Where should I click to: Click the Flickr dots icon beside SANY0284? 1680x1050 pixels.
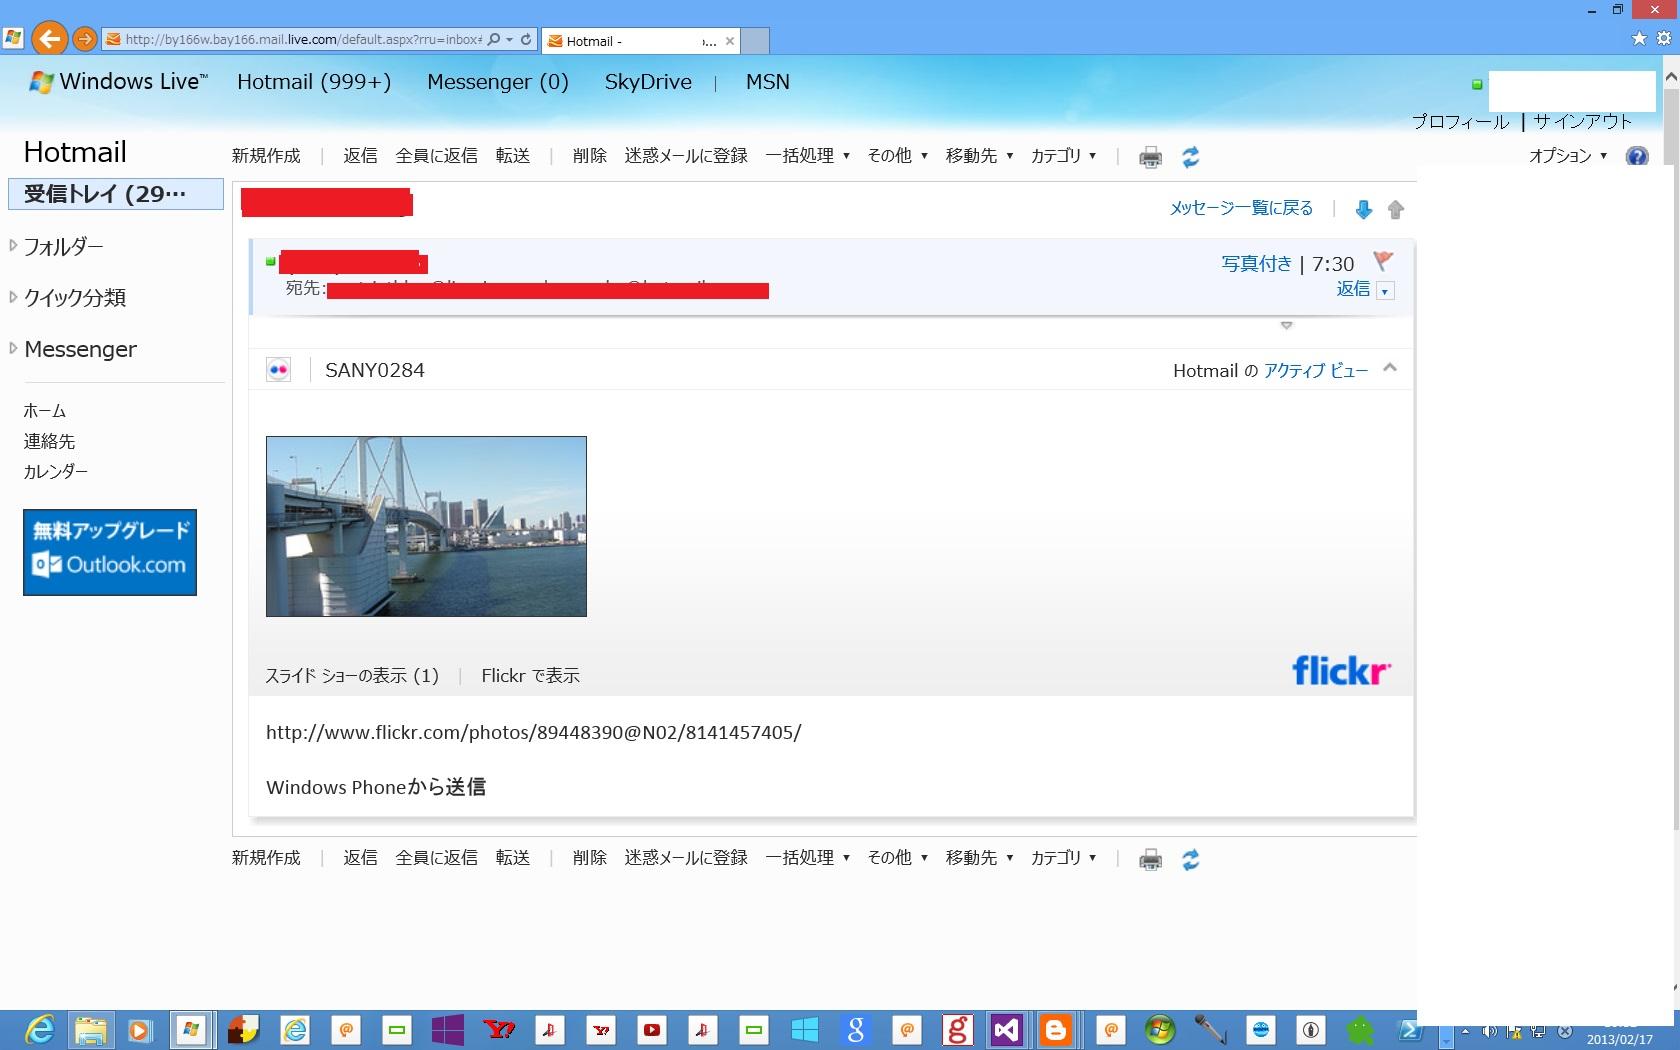tap(278, 370)
